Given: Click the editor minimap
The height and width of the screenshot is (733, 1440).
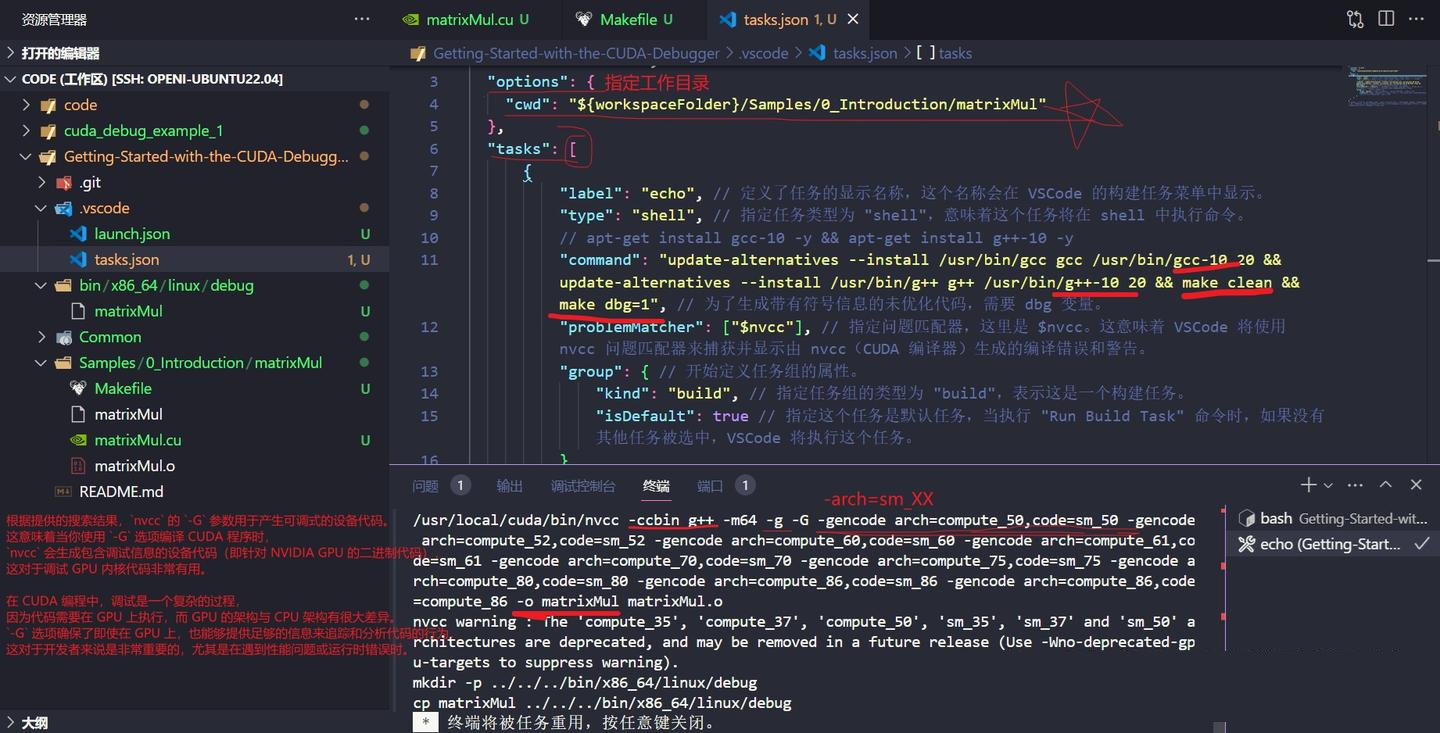Looking at the screenshot, I should 1385,86.
